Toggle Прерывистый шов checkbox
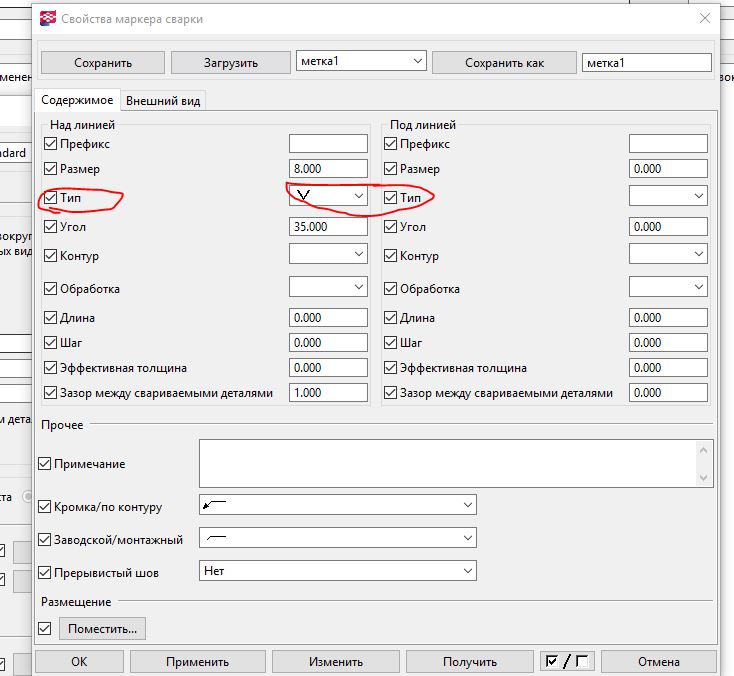The width and height of the screenshot is (734, 676). pyautogui.click(x=44, y=573)
